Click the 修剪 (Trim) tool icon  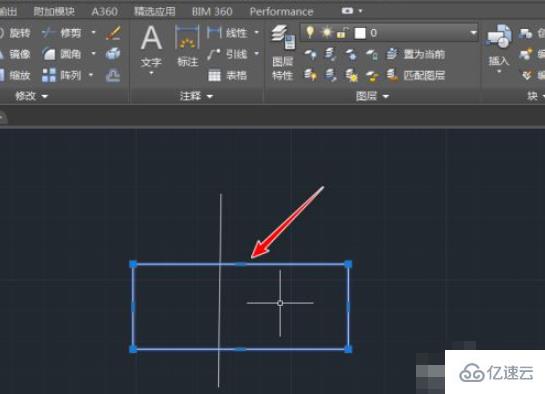48,33
